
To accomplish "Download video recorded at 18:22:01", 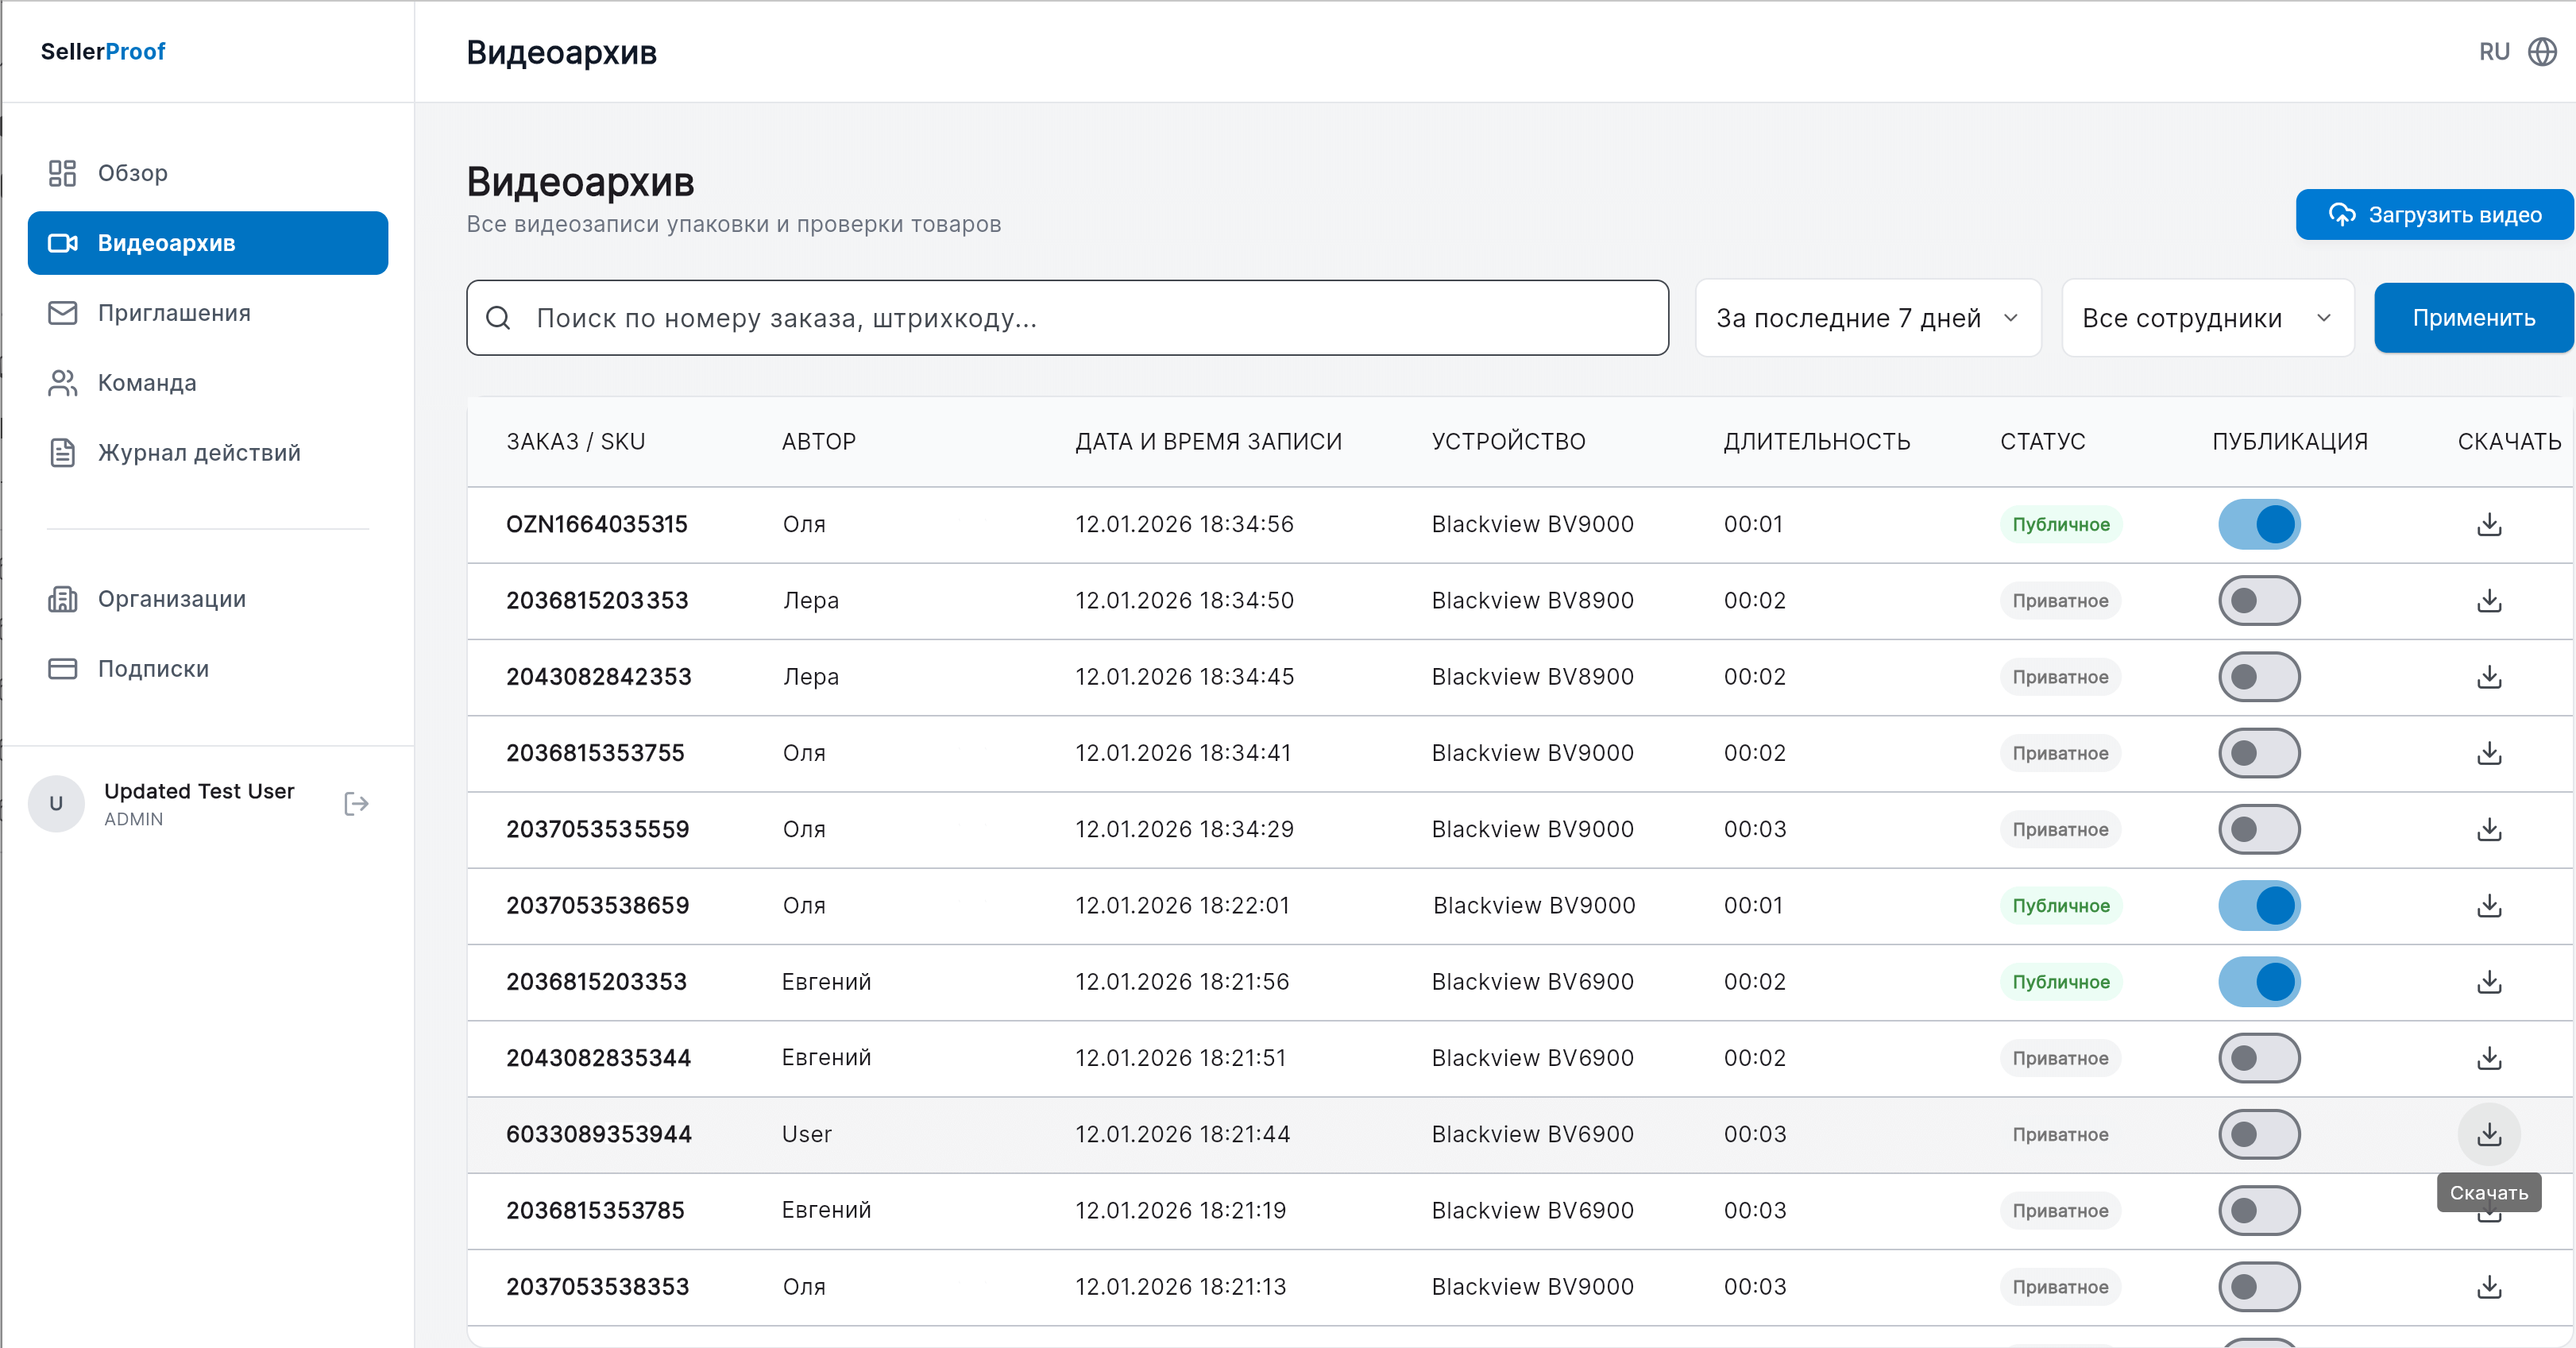I will coord(2489,906).
